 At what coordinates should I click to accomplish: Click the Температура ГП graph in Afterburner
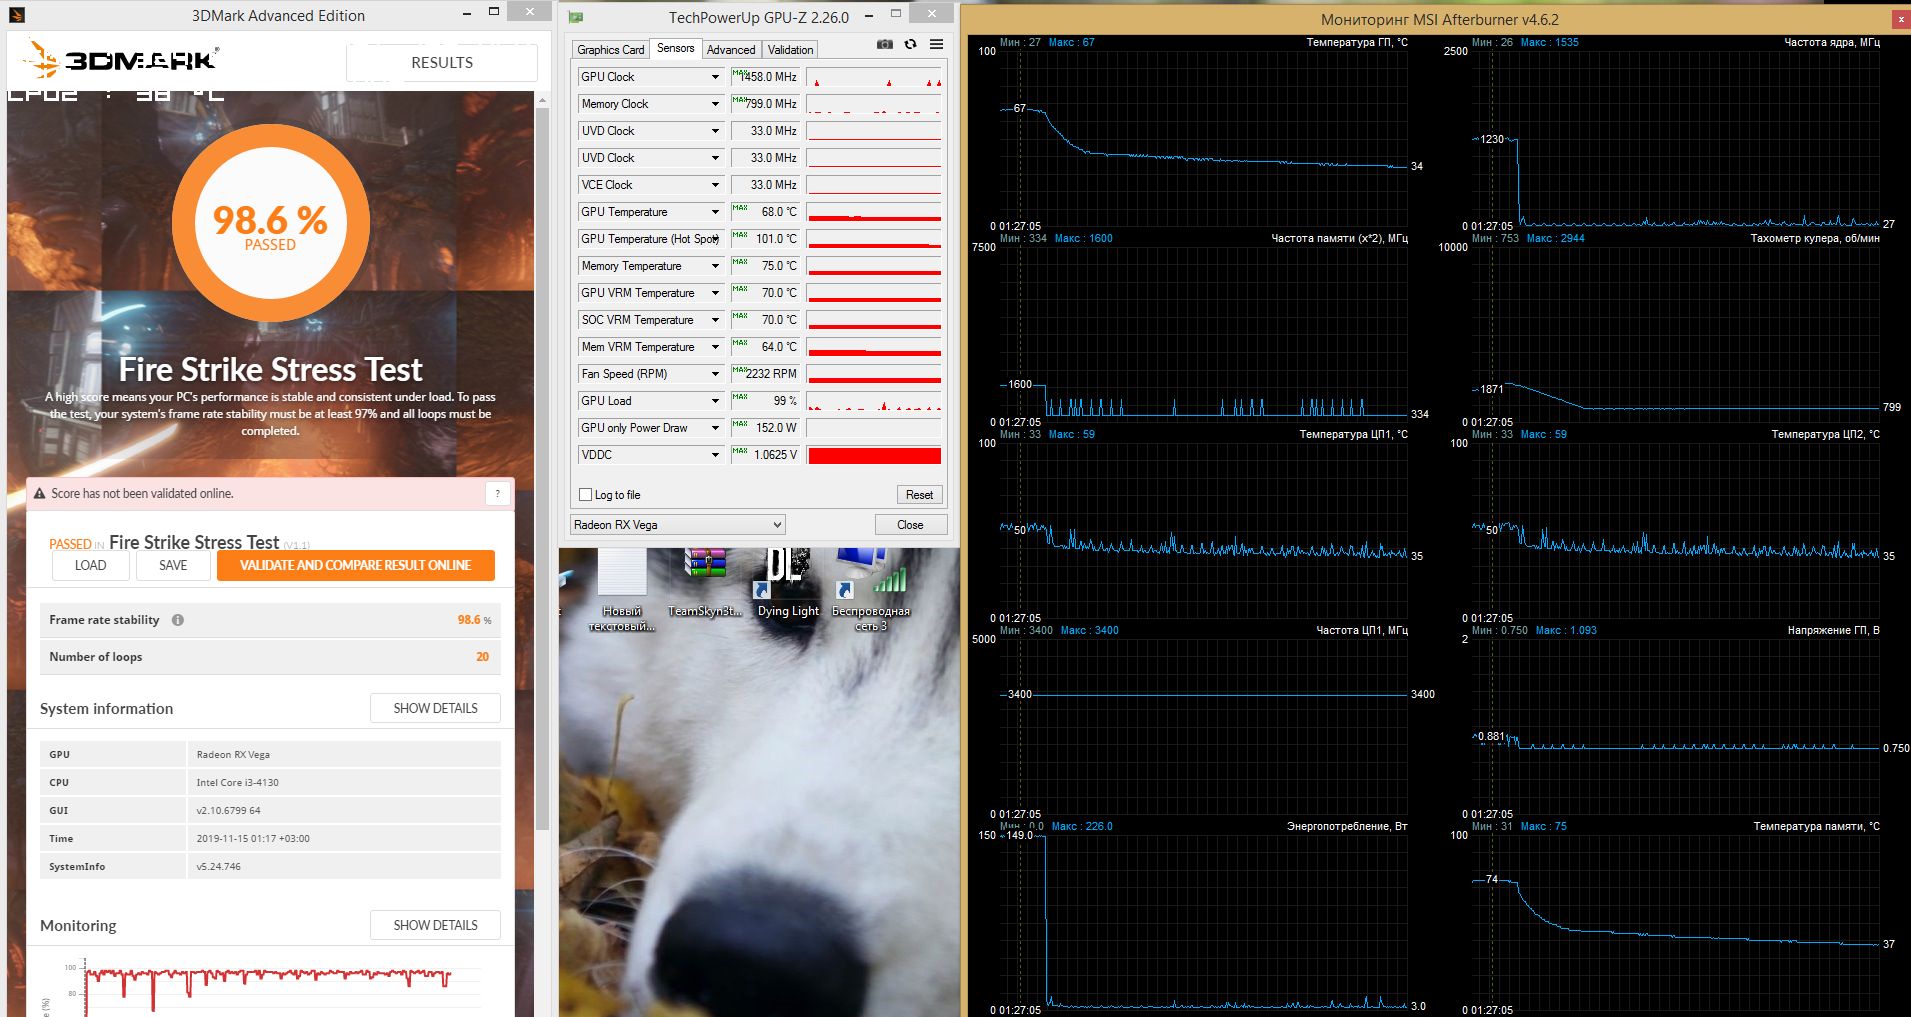point(1204,138)
